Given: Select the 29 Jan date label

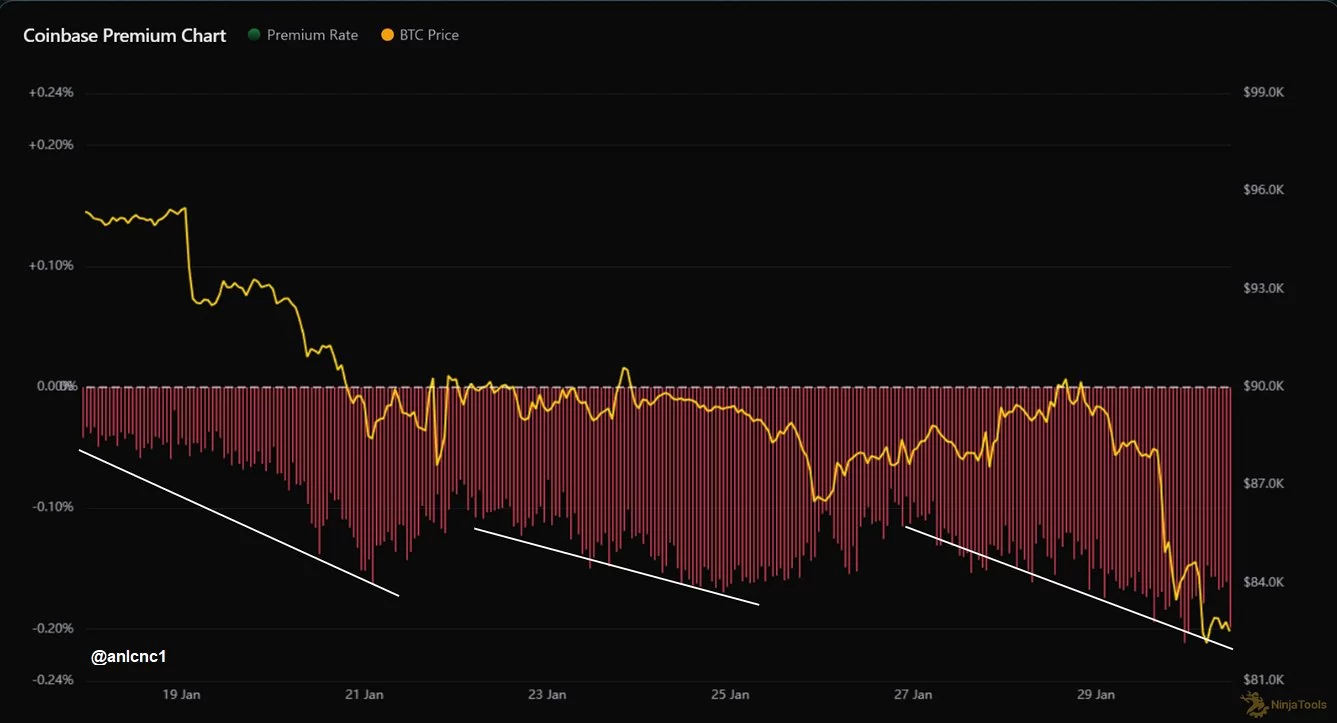Looking at the screenshot, I should 1097,694.
